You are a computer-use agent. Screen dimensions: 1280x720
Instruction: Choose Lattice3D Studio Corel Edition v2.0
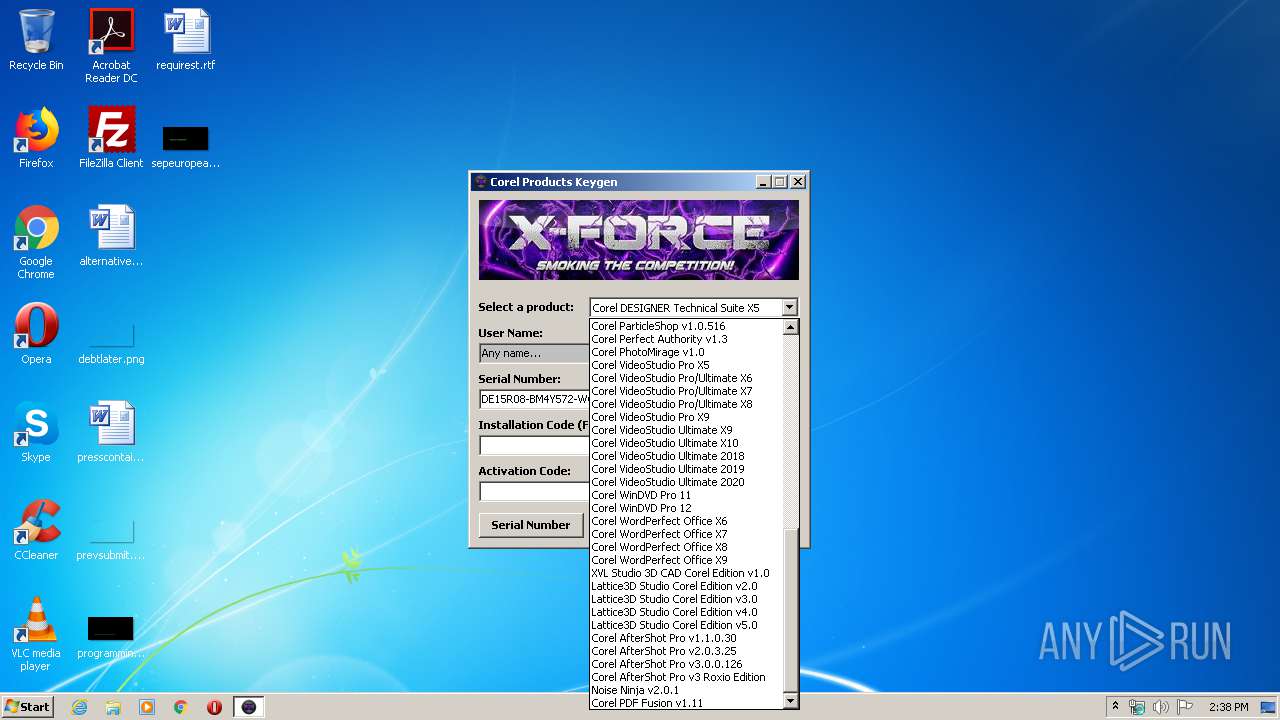pyautogui.click(x=686, y=586)
